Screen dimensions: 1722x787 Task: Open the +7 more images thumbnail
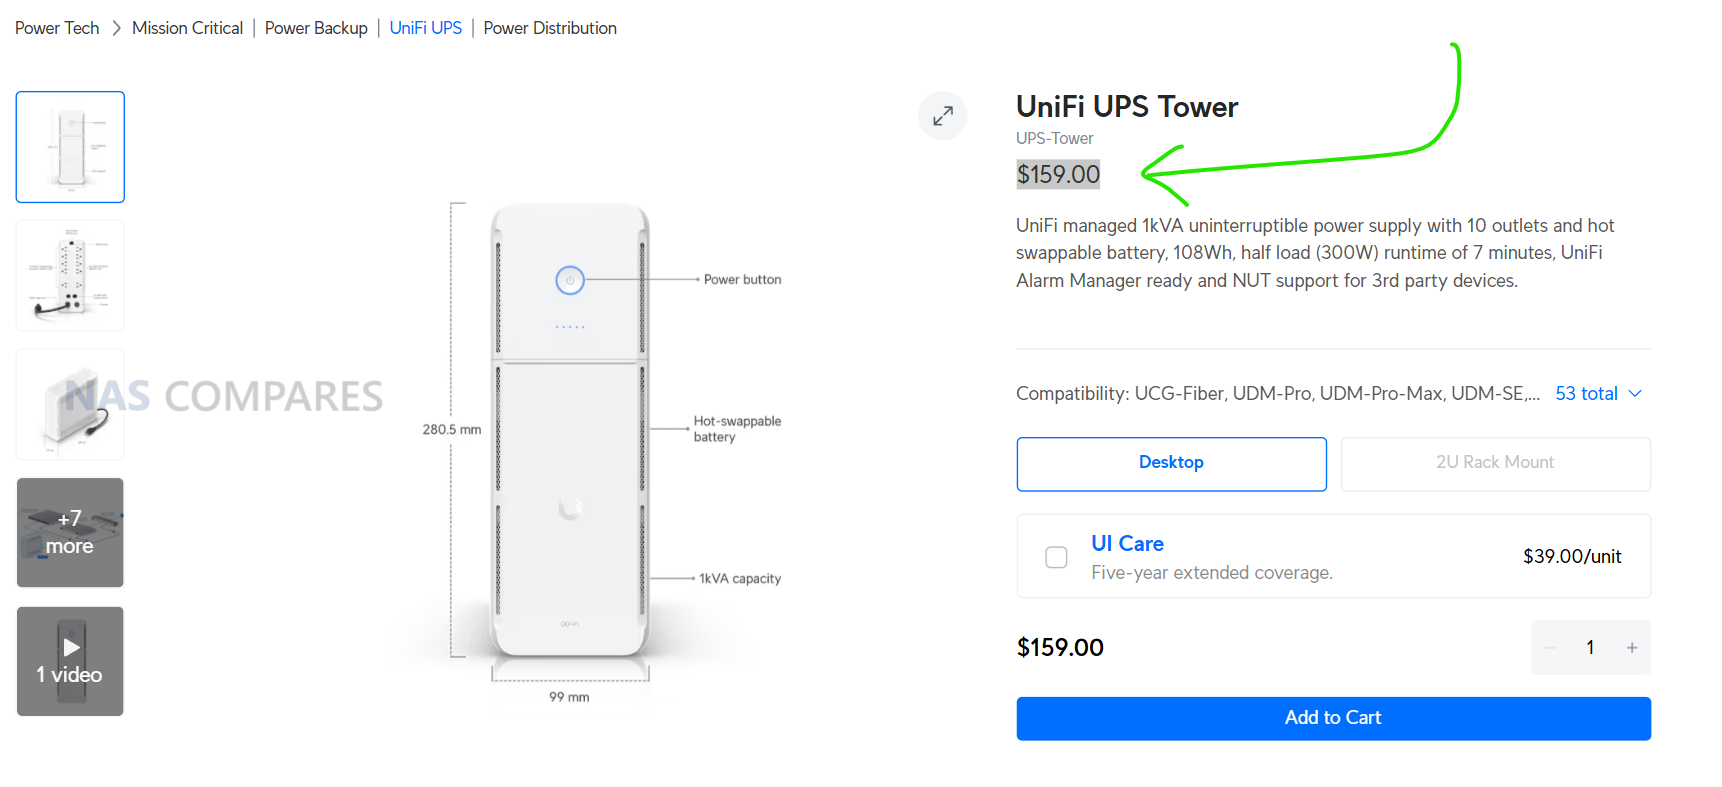coord(70,532)
